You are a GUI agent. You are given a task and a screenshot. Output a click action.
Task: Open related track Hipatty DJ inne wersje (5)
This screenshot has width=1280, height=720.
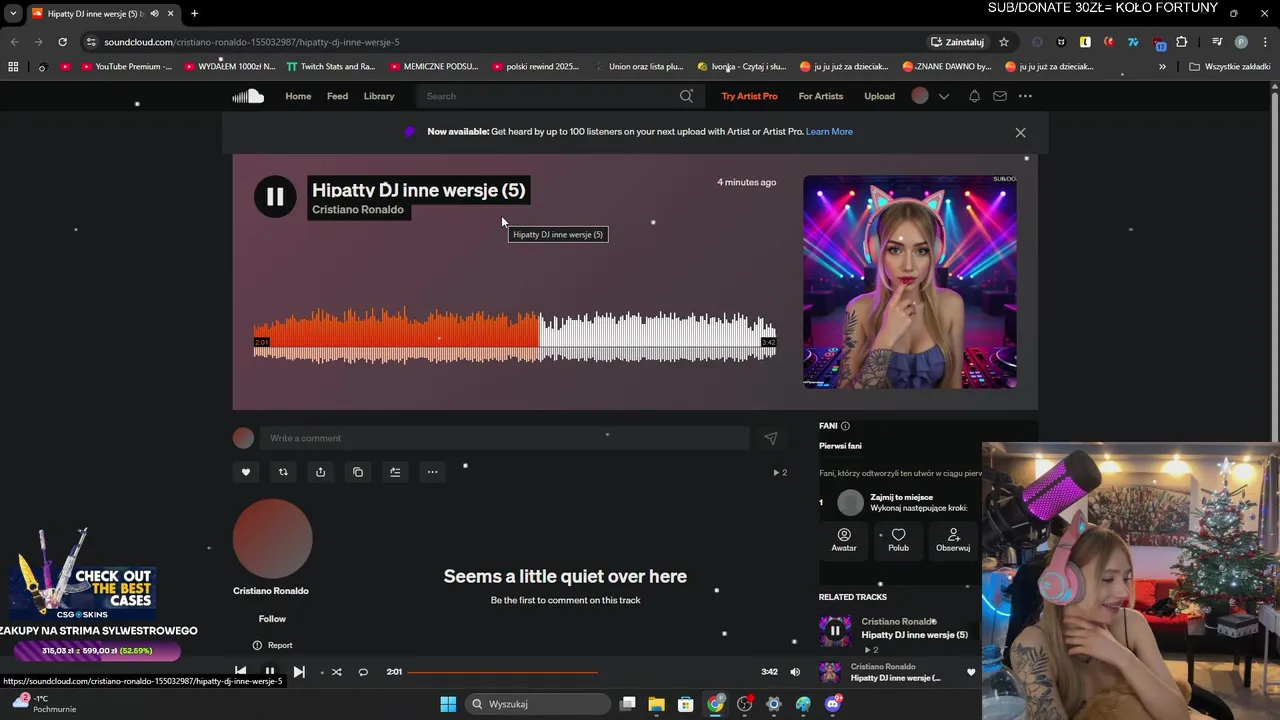[x=914, y=635]
